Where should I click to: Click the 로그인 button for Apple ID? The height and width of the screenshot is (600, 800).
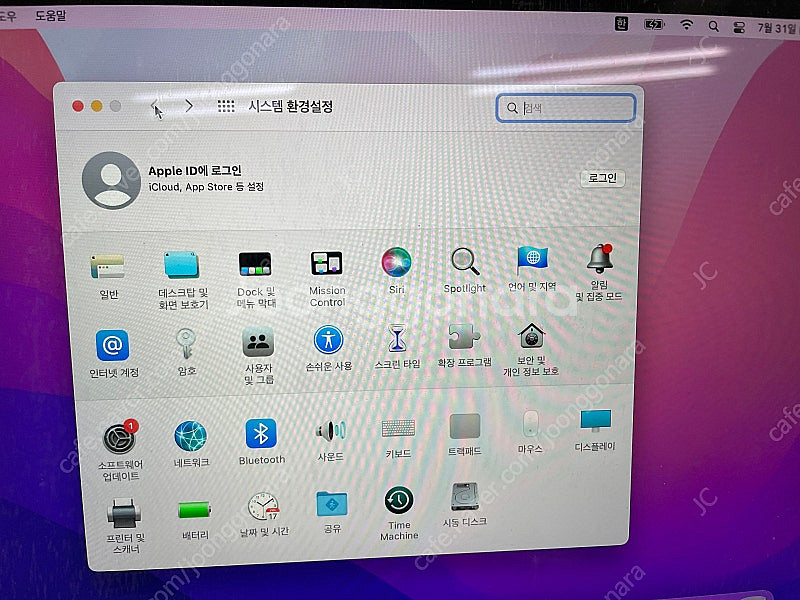pos(603,178)
